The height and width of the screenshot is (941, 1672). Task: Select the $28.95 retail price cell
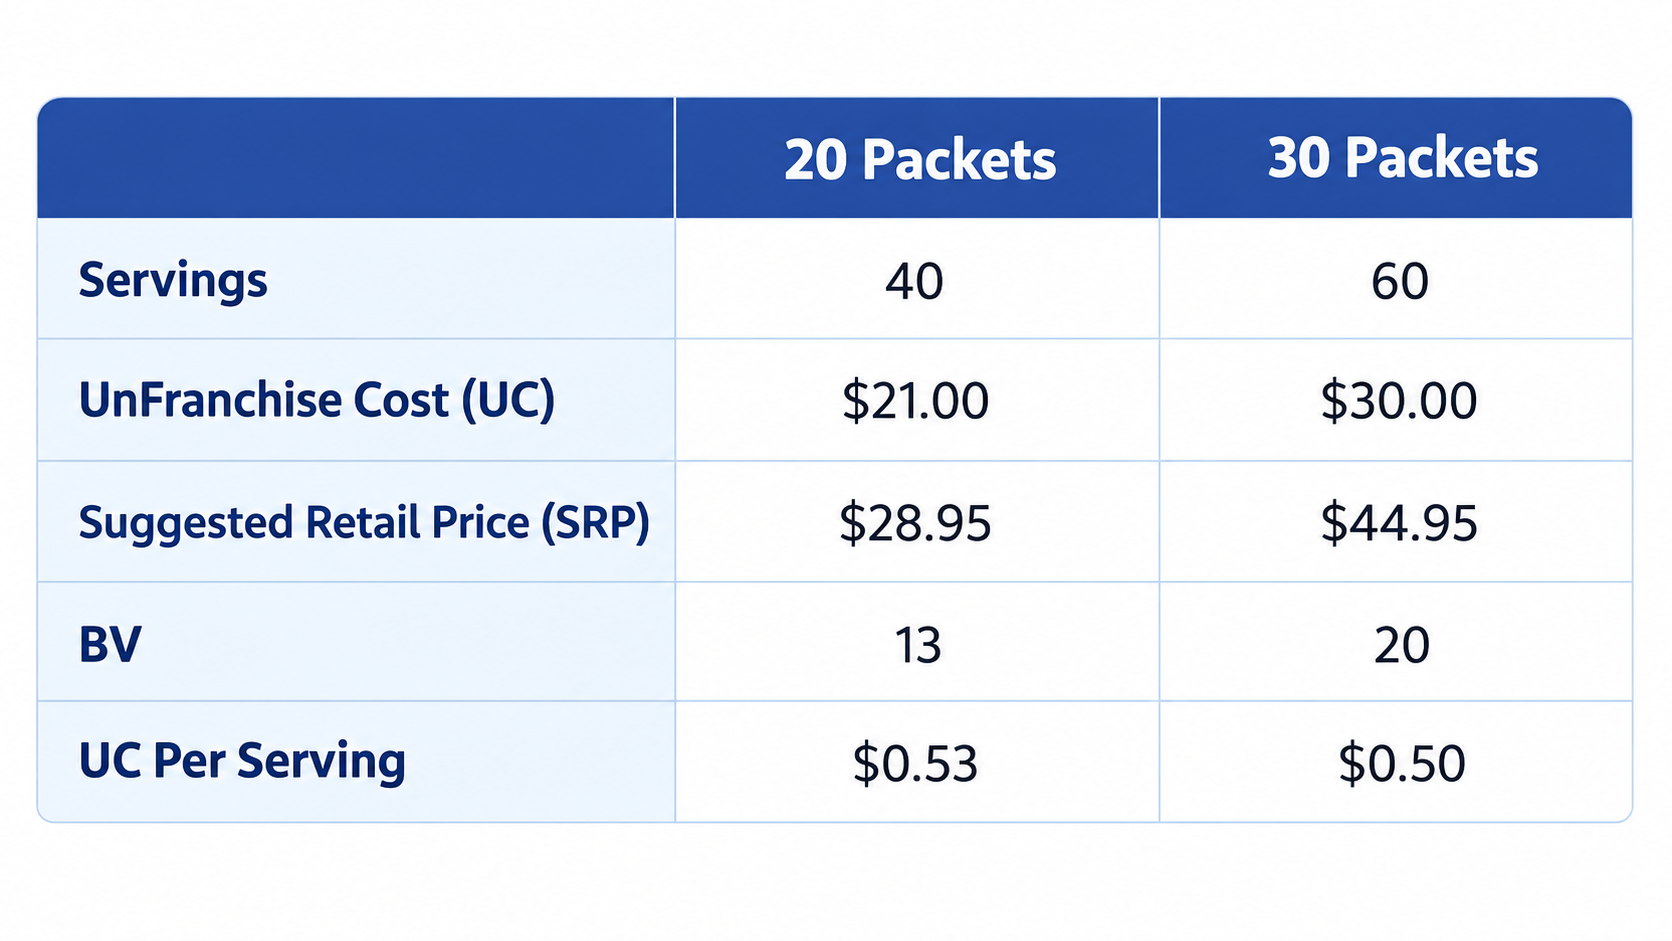[x=915, y=523]
